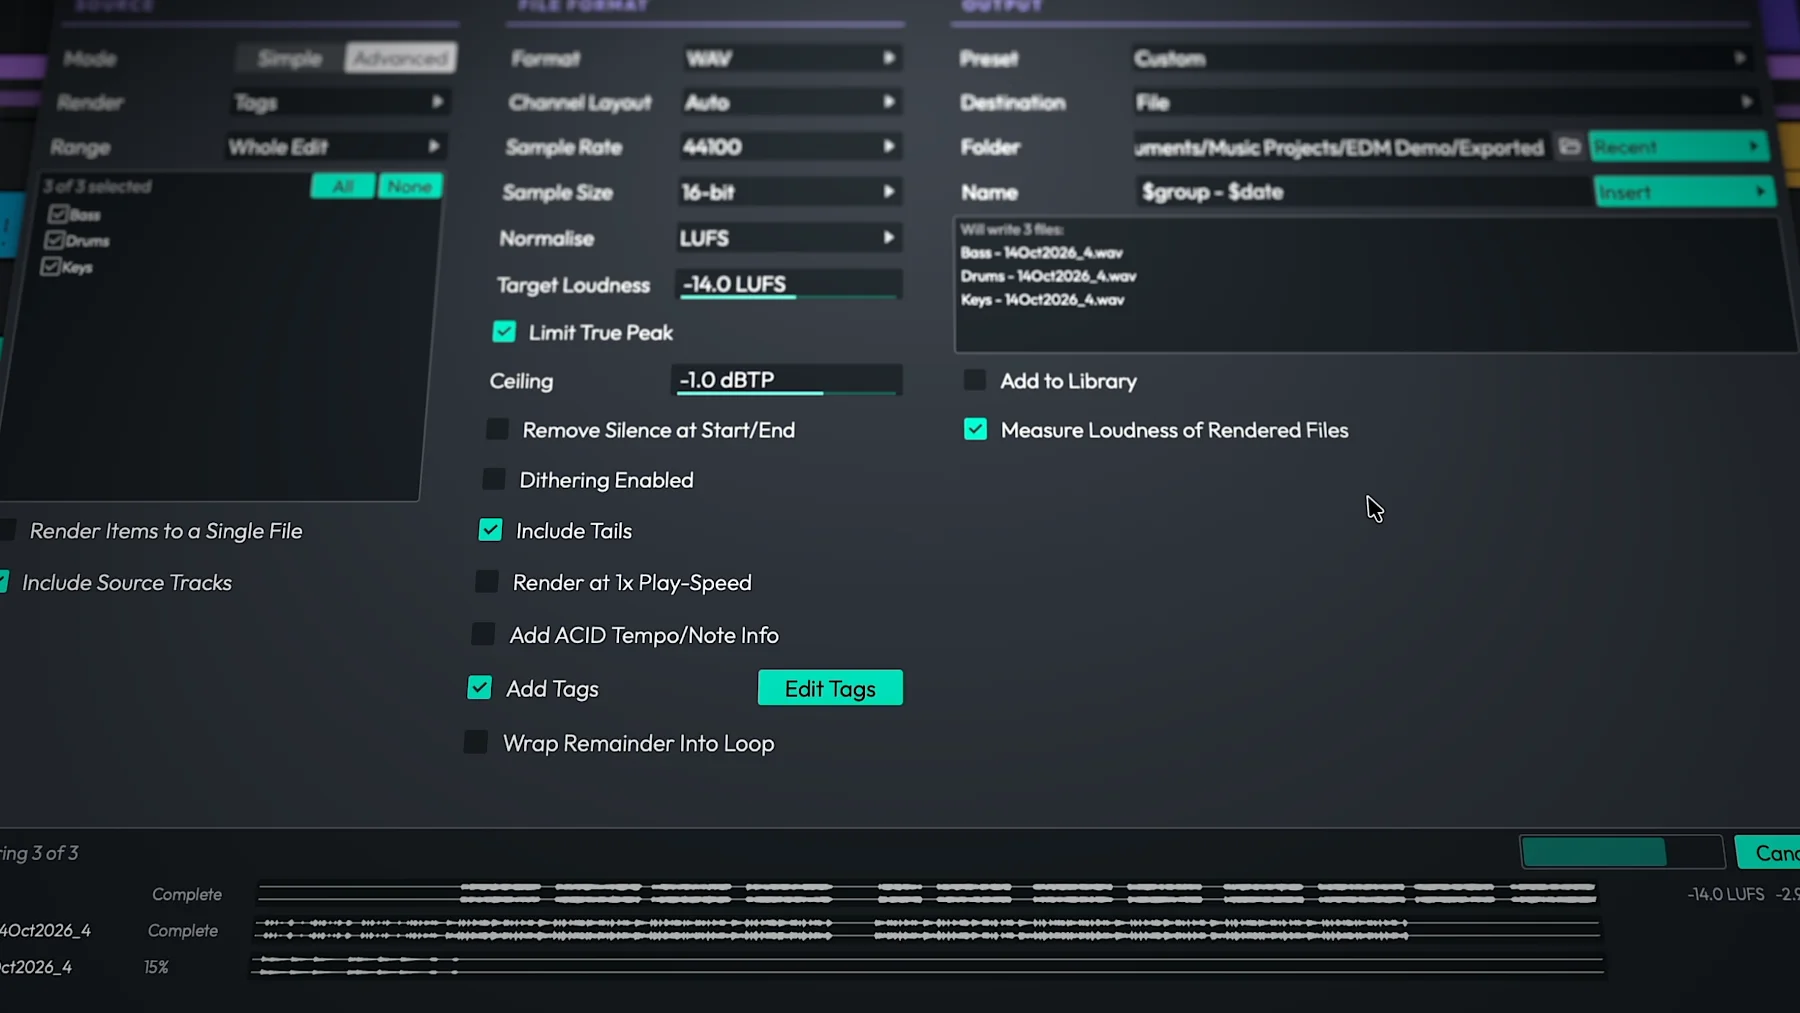Uncheck the Keys source track
Image resolution: width=1800 pixels, height=1013 pixels.
click(50, 266)
